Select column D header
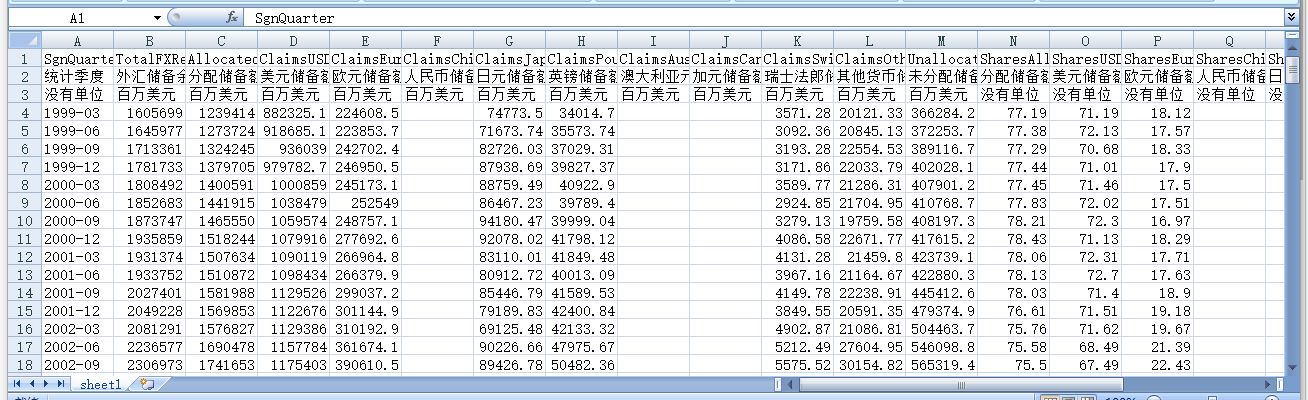 [x=294, y=41]
